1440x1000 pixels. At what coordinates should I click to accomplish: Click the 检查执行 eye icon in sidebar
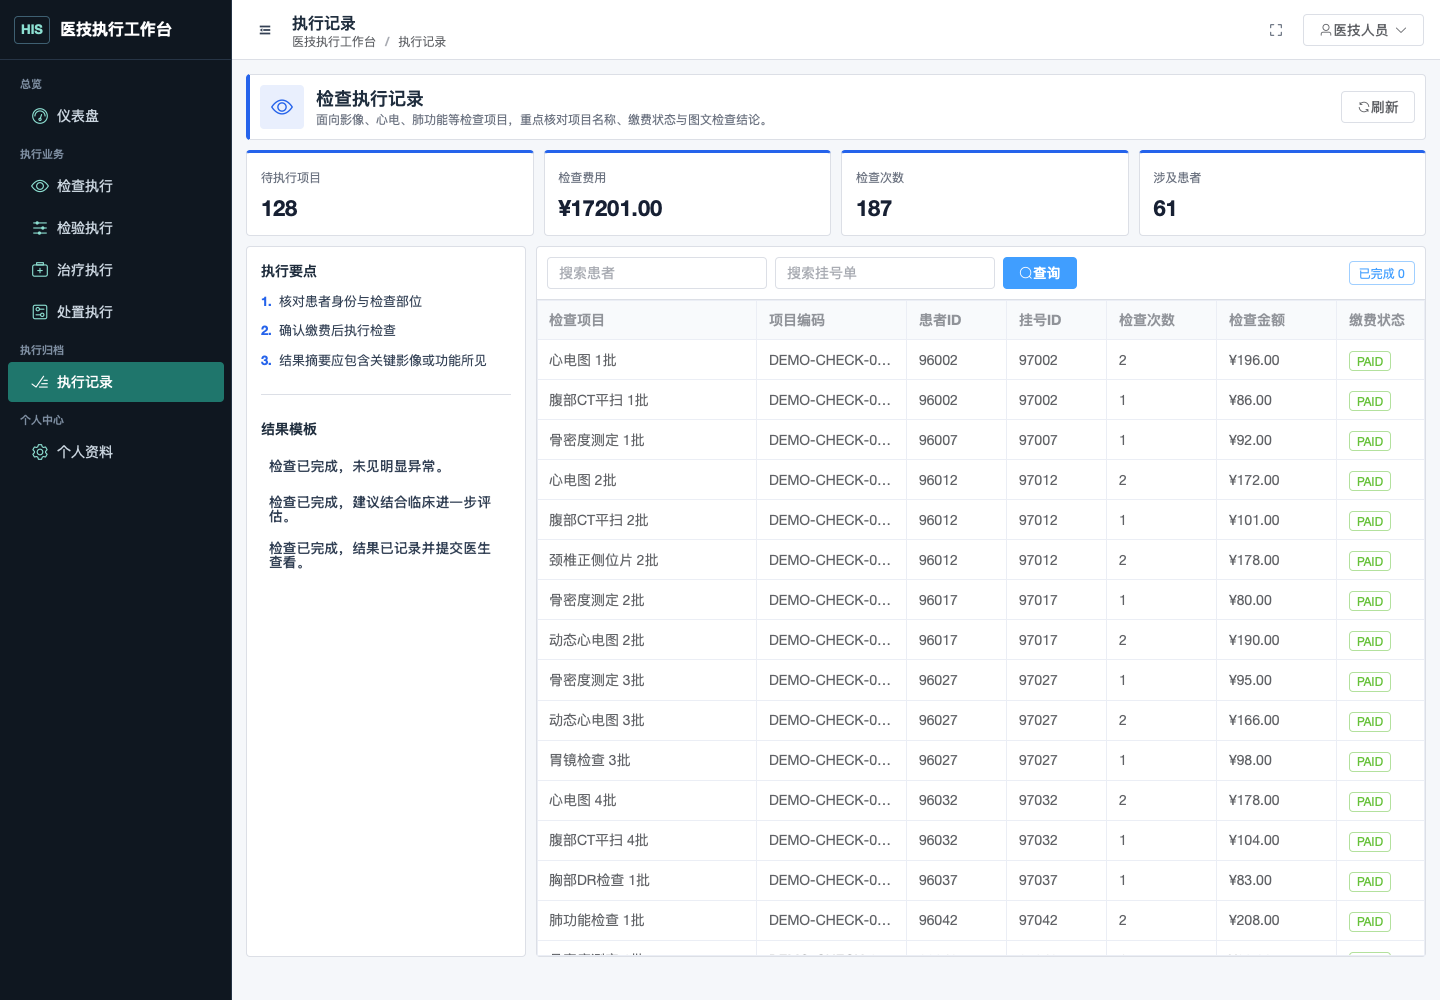click(x=40, y=186)
